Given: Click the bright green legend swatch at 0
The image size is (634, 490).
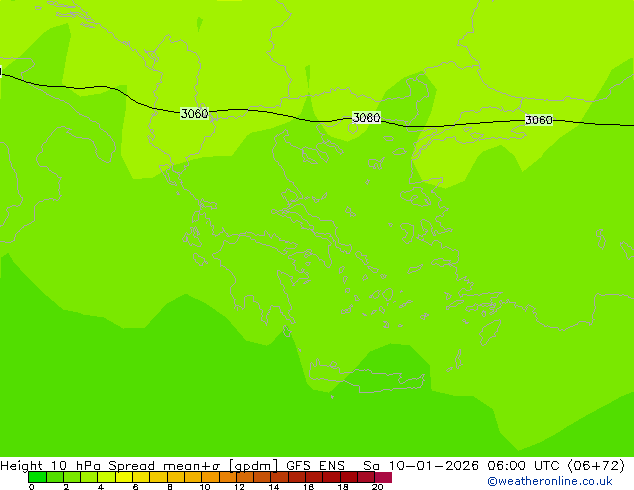Looking at the screenshot, I should point(37,477).
